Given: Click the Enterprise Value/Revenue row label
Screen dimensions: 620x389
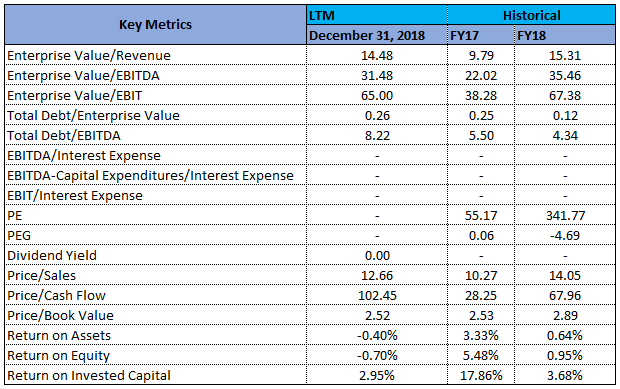Looking at the screenshot, I should [x=89, y=56].
